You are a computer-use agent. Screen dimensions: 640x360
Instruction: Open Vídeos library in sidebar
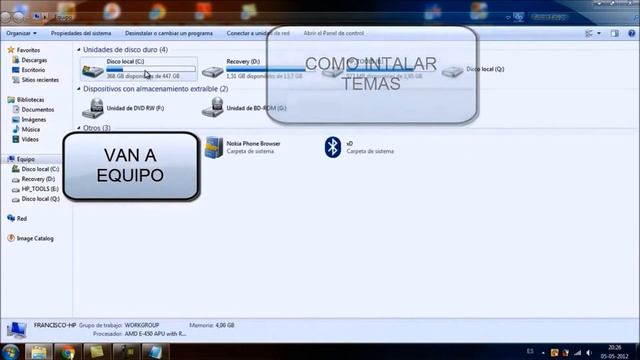click(x=30, y=139)
